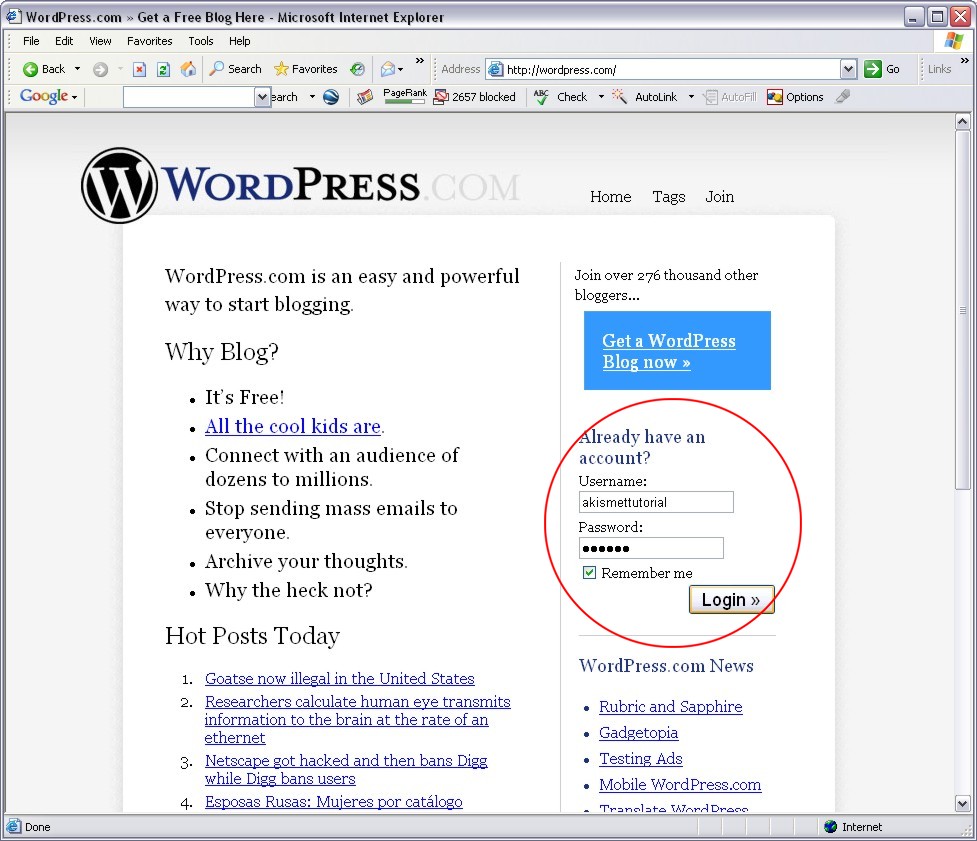The image size is (977, 841).
Task: Go to Home page icon
Action: (x=188, y=69)
